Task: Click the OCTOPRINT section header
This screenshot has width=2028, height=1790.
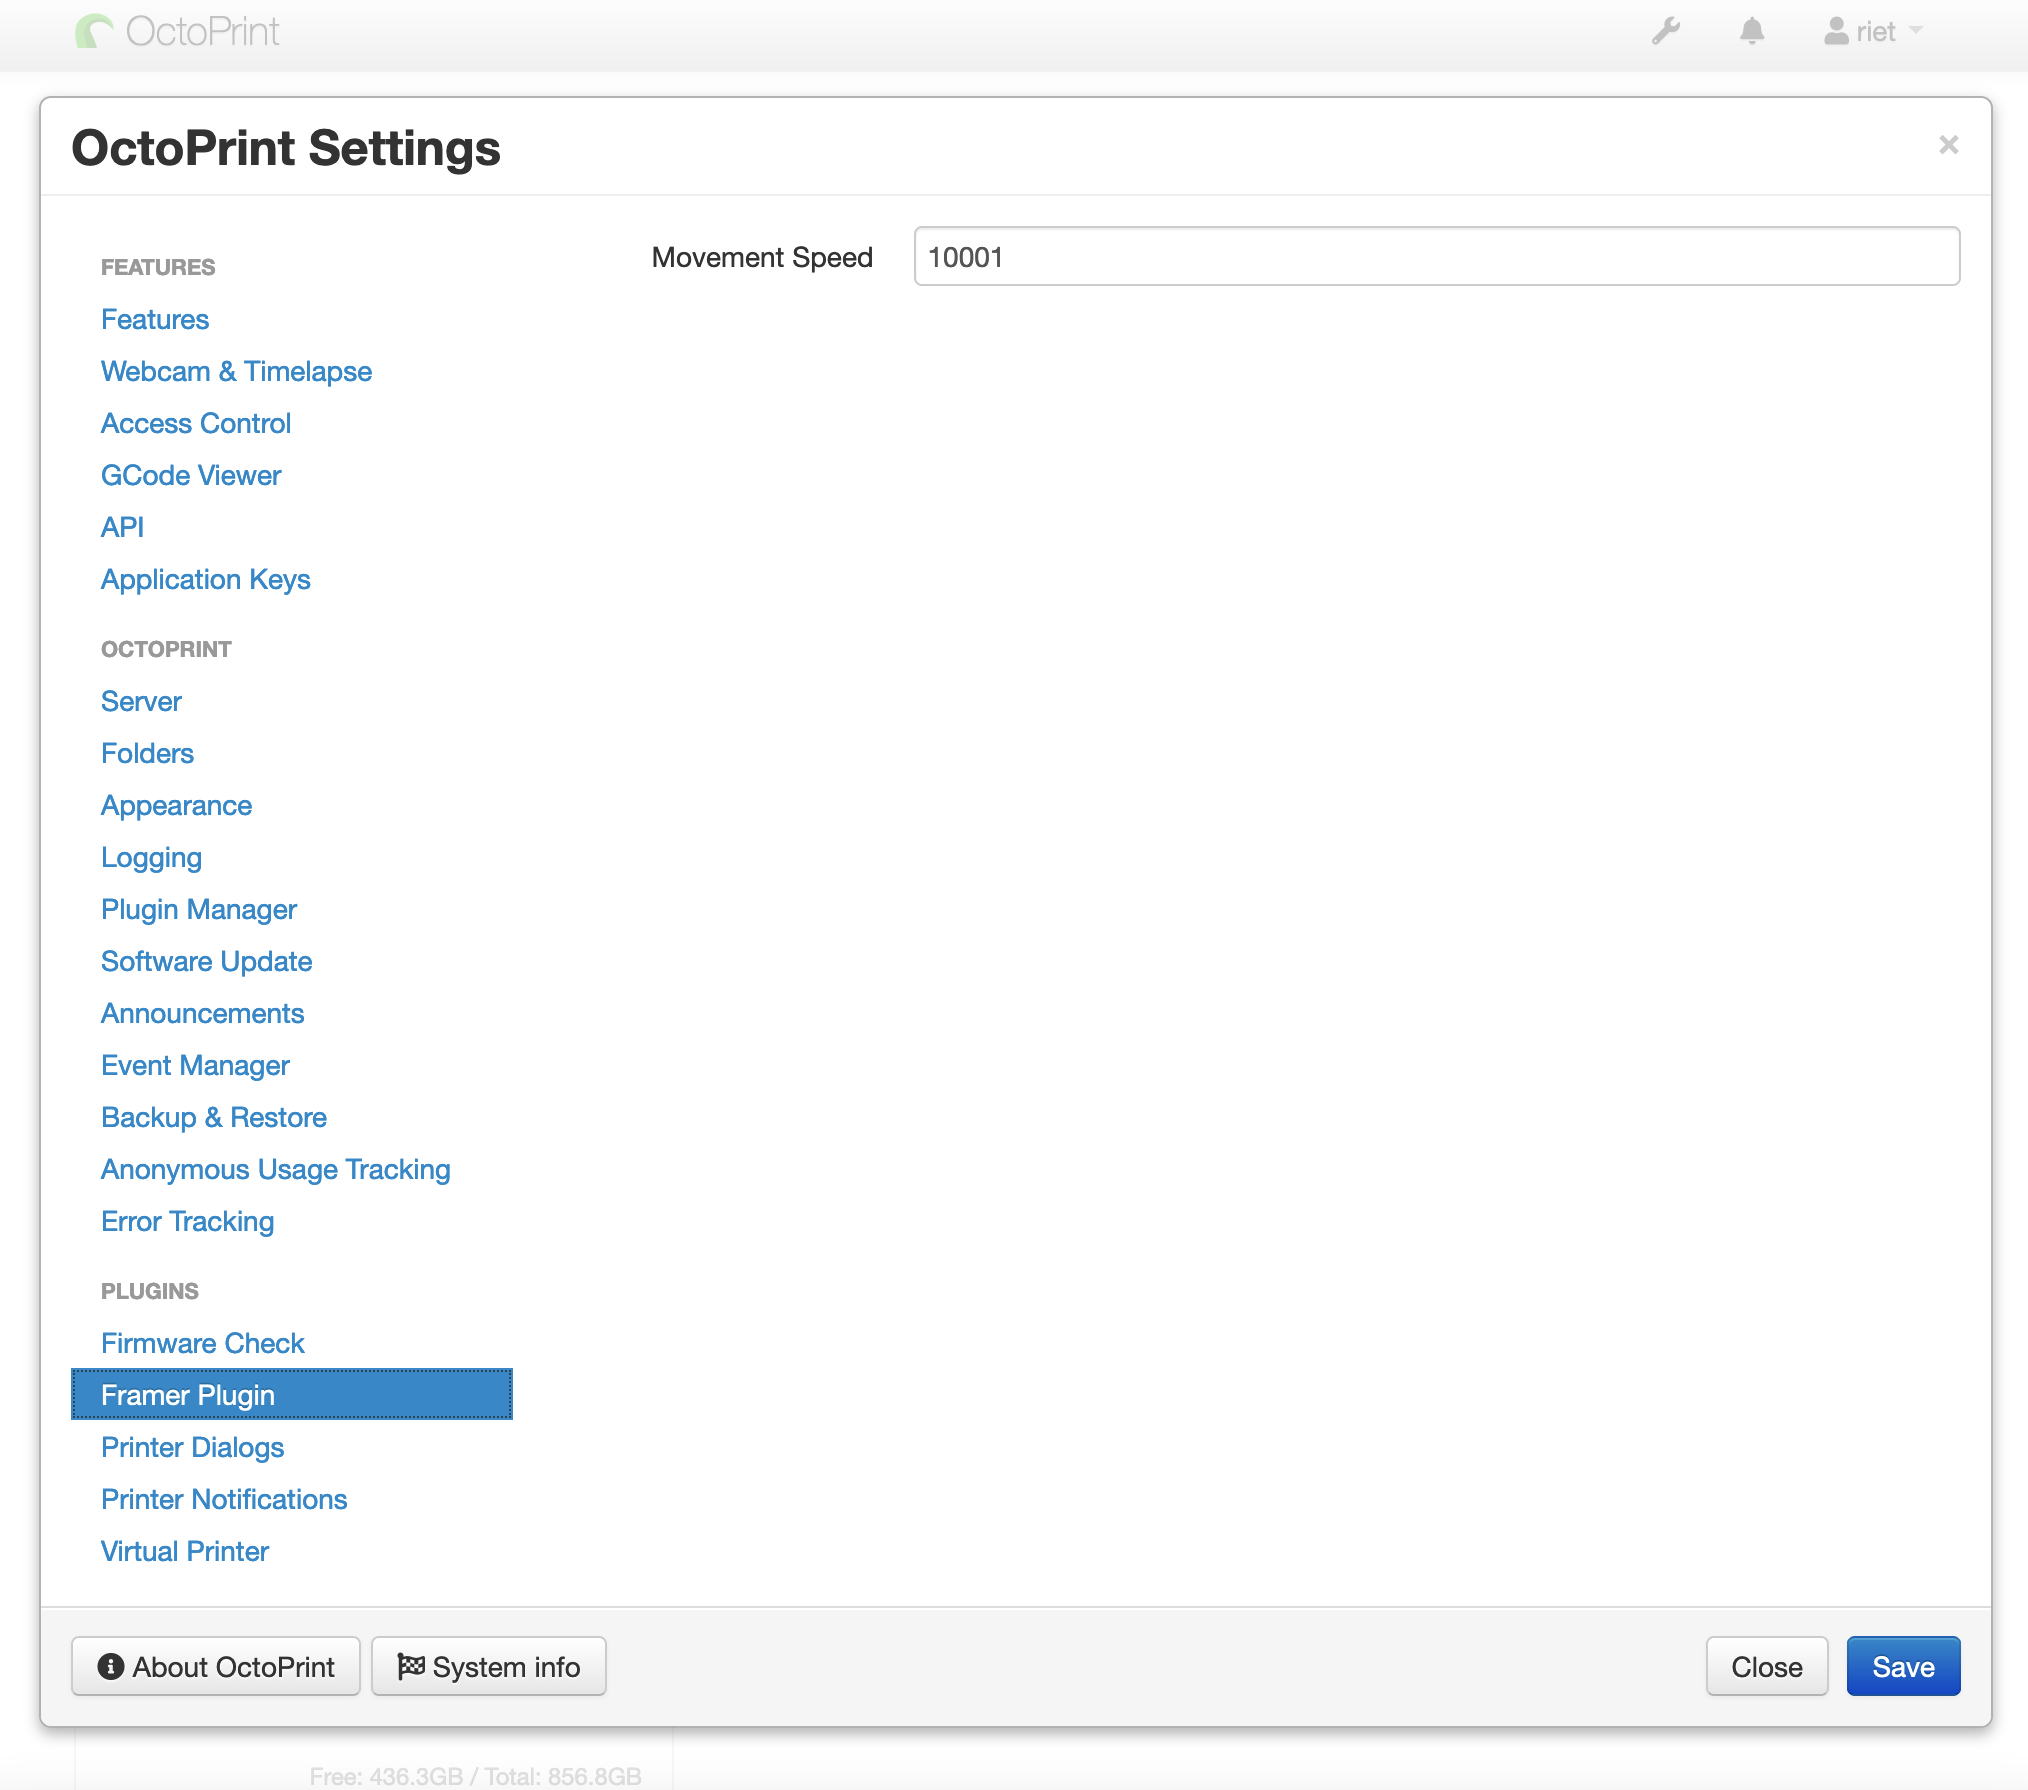Action: pos(166,649)
